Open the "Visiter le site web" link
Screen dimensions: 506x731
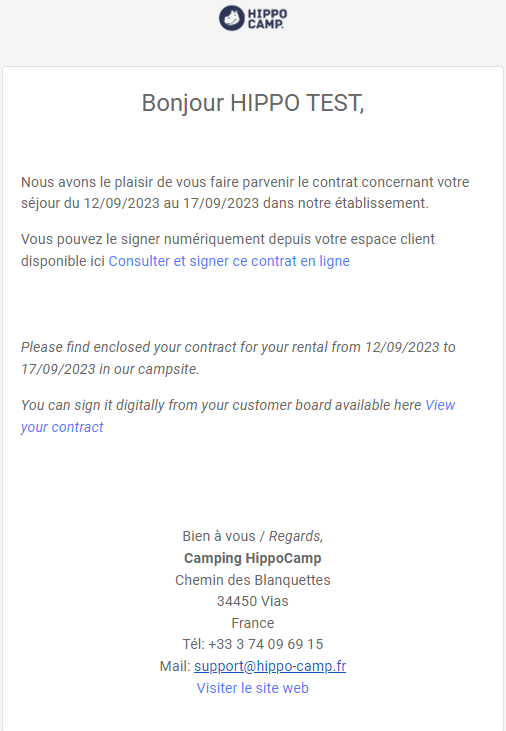(253, 688)
